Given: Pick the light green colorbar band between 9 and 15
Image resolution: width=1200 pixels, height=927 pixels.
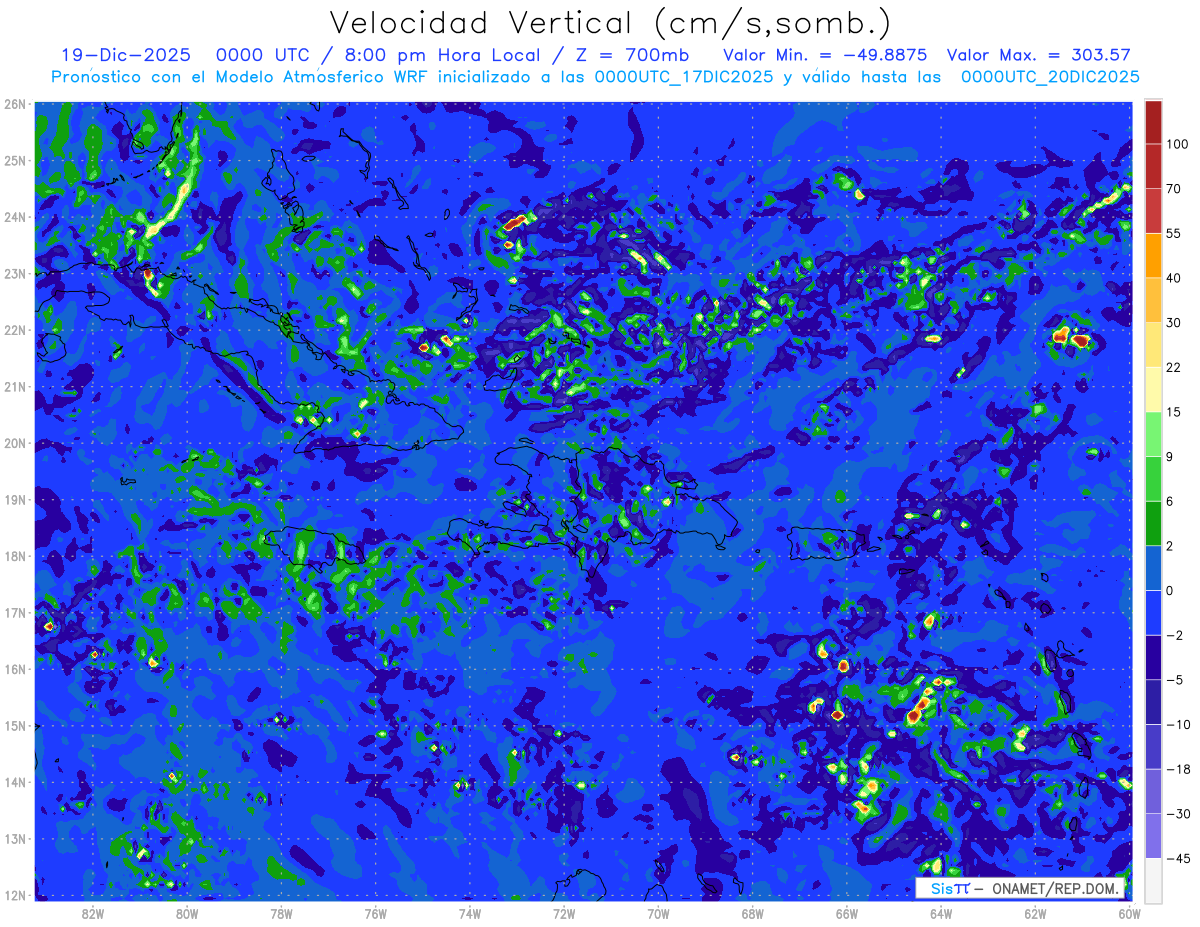Looking at the screenshot, I should coord(1153,435).
